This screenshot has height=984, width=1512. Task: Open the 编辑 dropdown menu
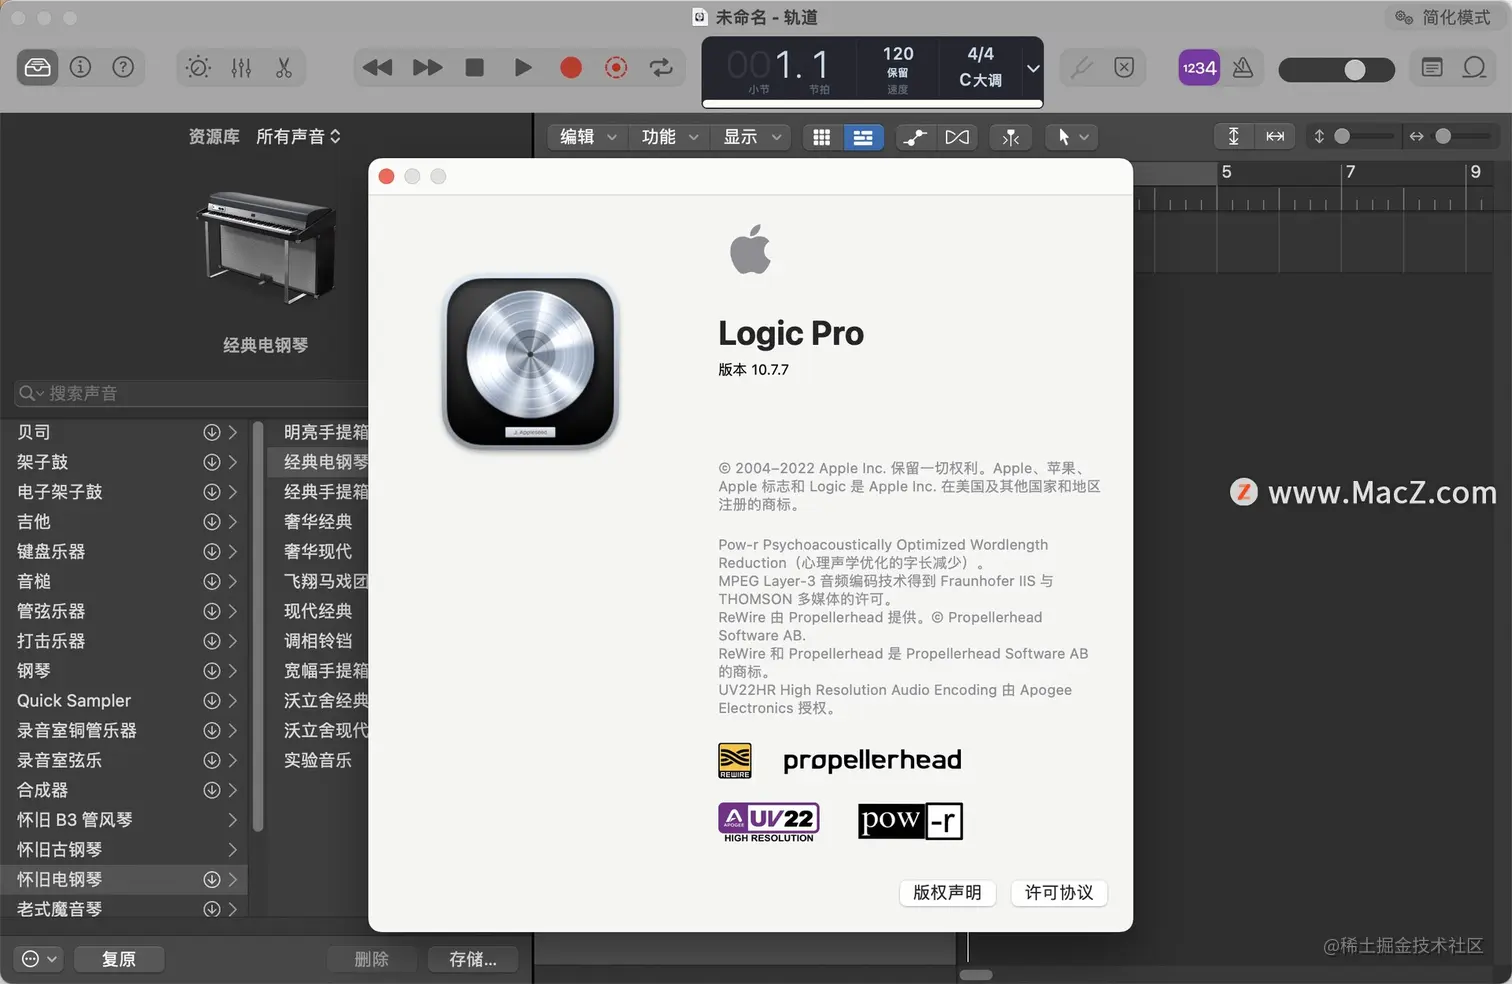[585, 137]
